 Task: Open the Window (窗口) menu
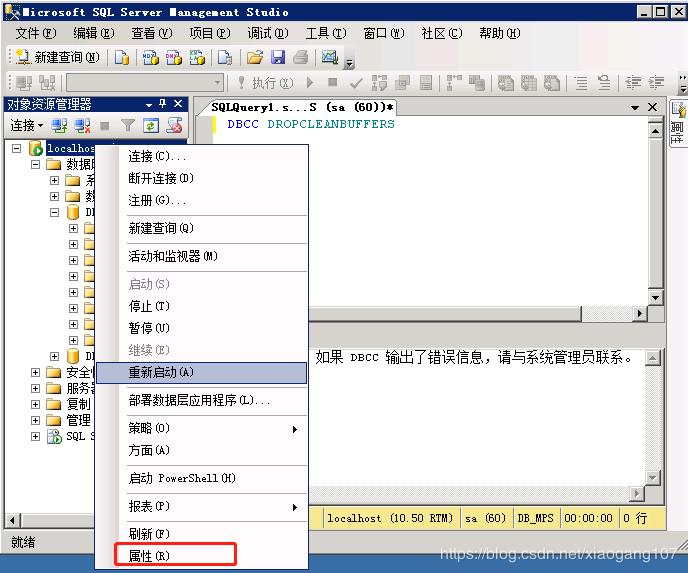coord(383,33)
